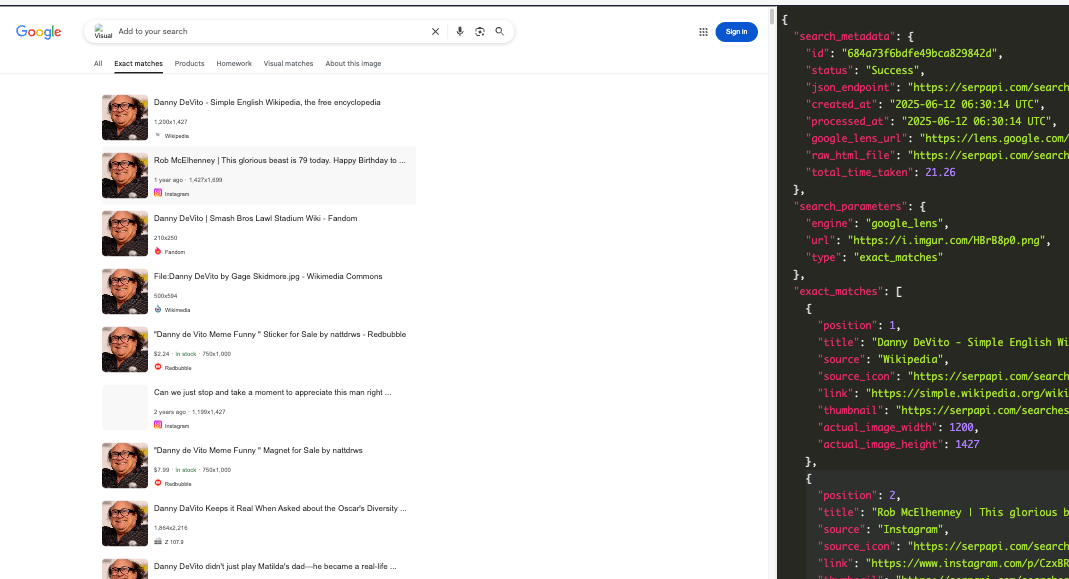1069x579 pixels.
Task: Click the Visual image chip in search box
Action: click(103, 31)
